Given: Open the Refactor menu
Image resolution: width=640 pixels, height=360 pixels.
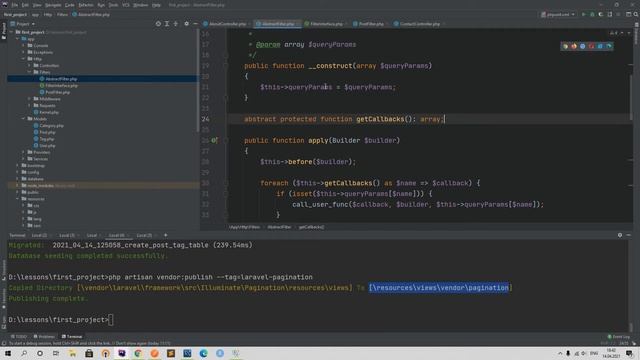Looking at the screenshot, I should pos(86,5).
